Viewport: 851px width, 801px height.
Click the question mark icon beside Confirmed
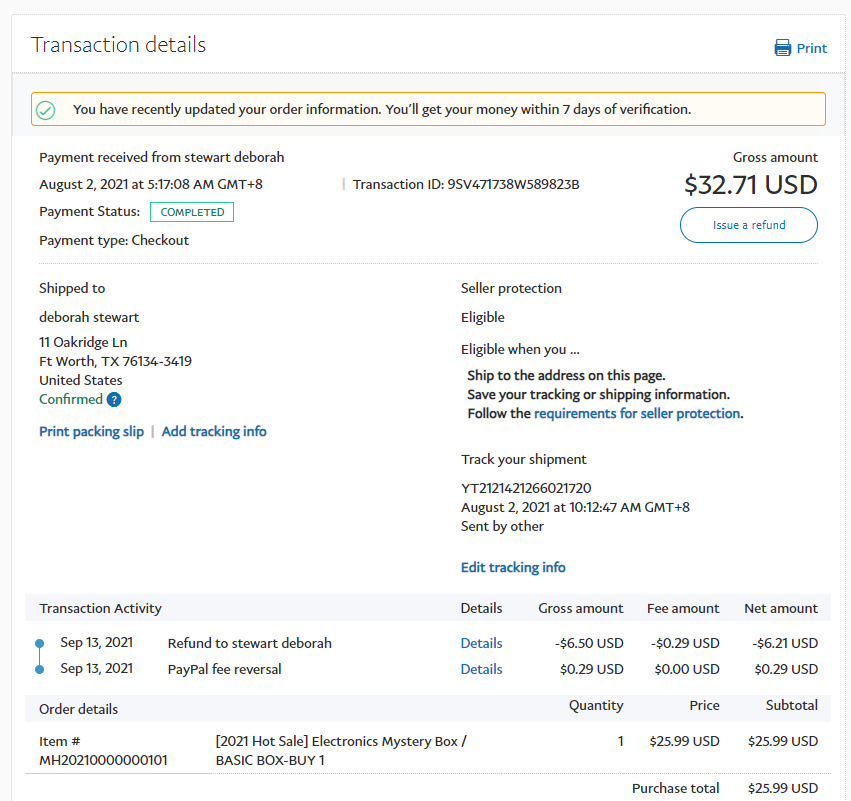114,400
